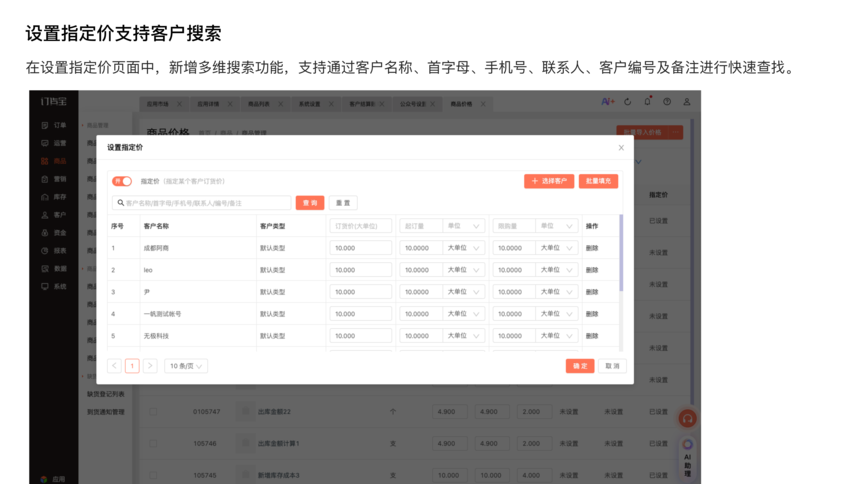Click the orange 查询 search button
The width and height of the screenshot is (860, 484).
pos(310,203)
